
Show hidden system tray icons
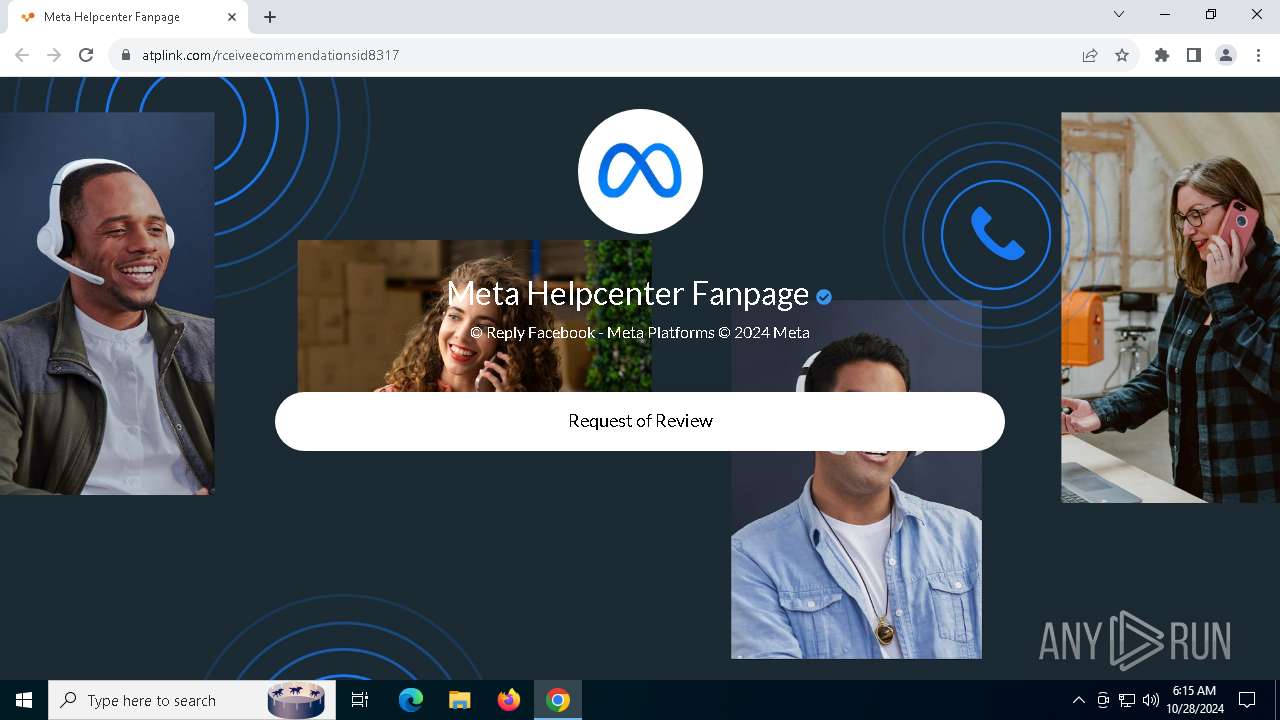tap(1078, 700)
